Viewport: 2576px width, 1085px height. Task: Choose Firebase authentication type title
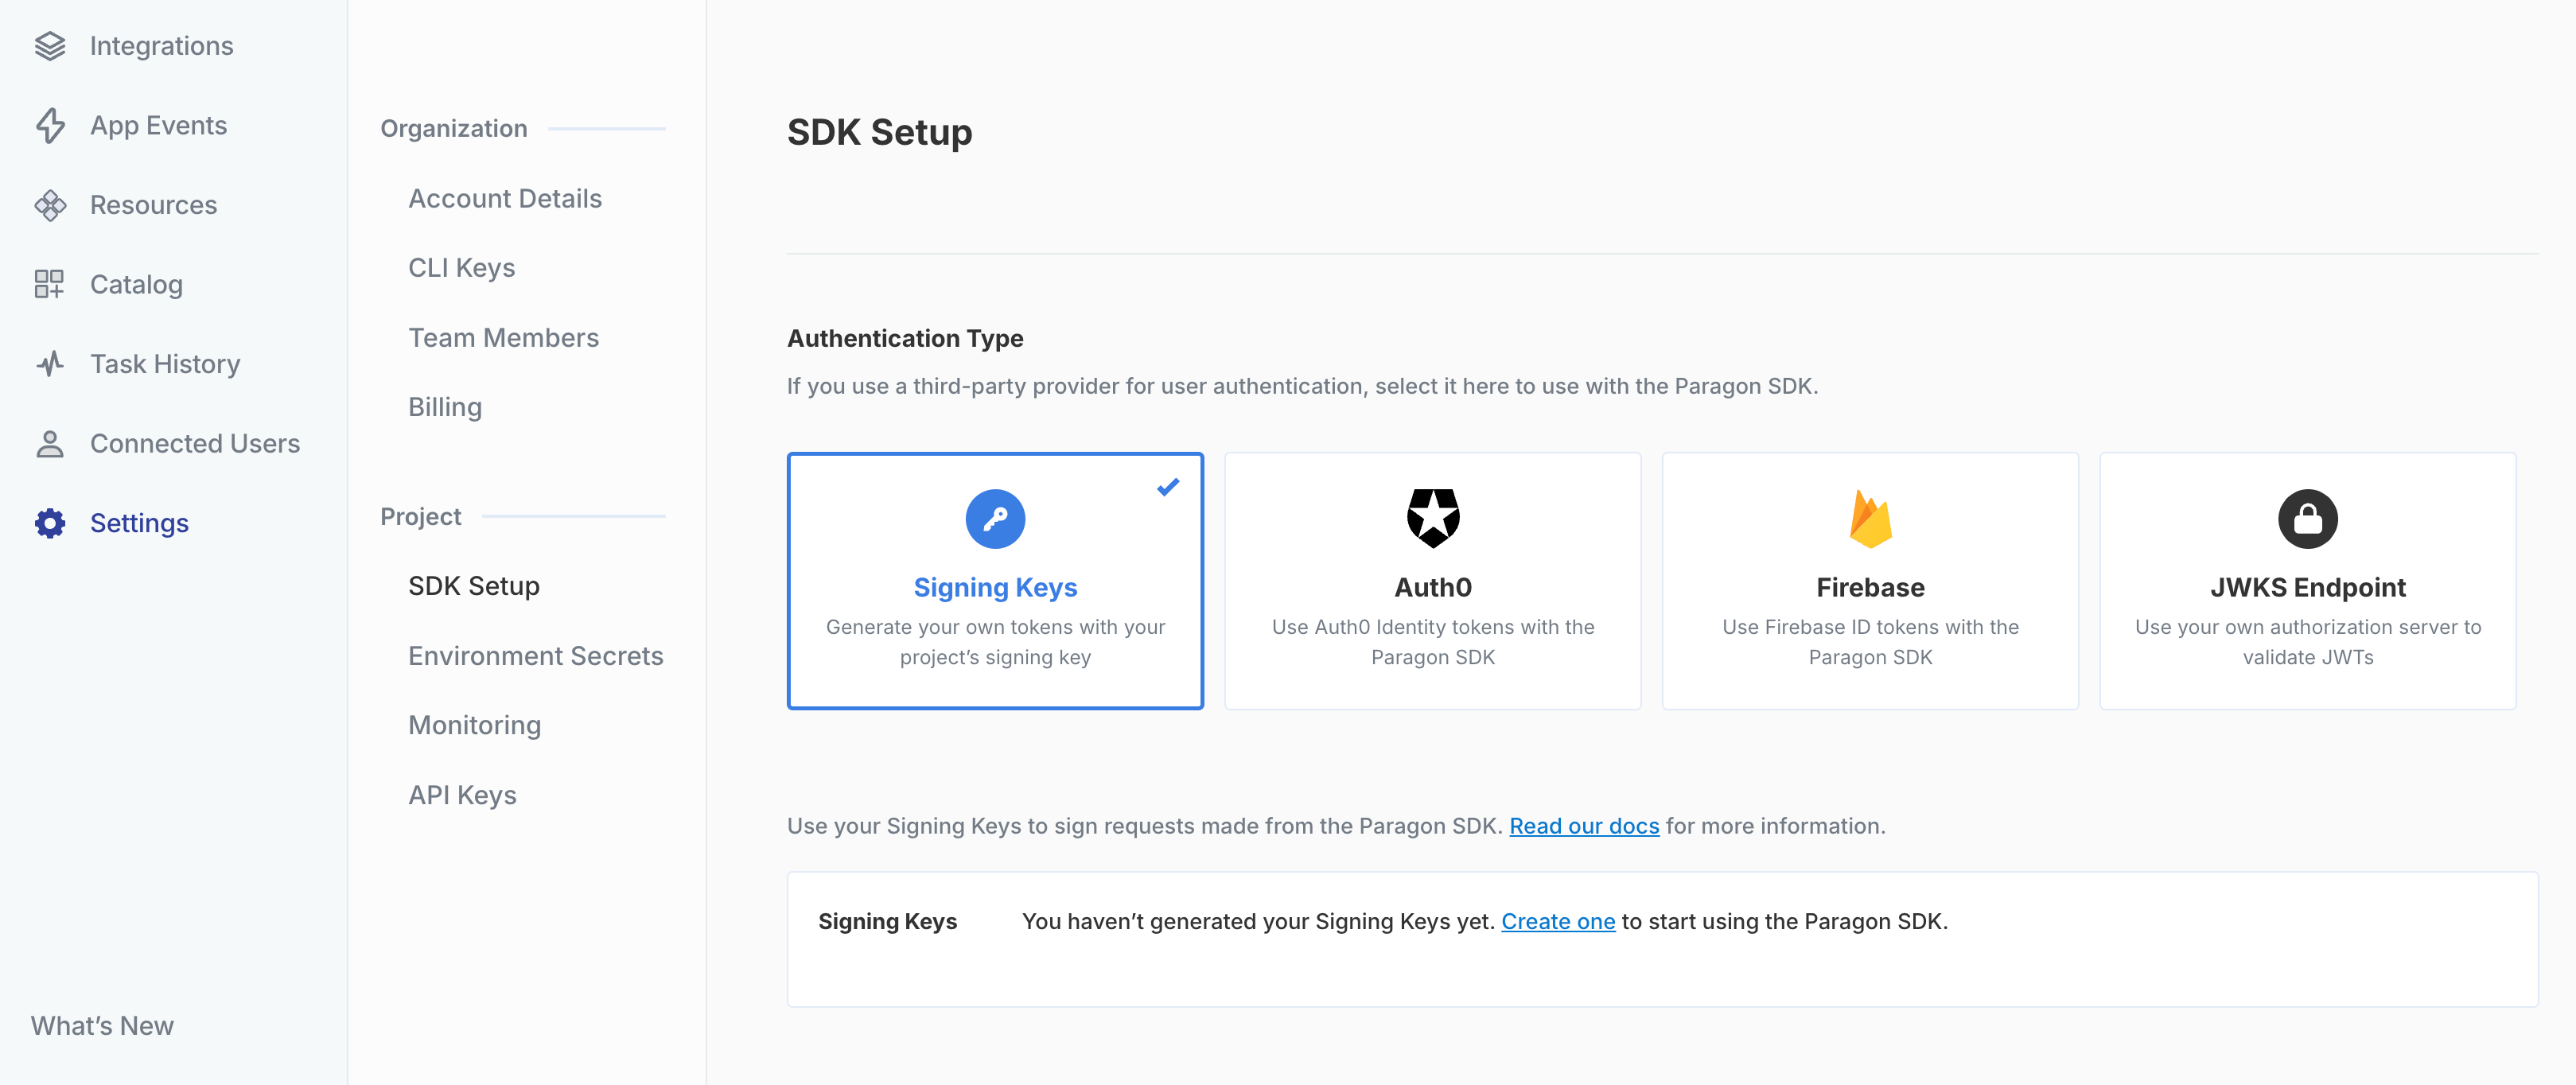coord(1870,587)
